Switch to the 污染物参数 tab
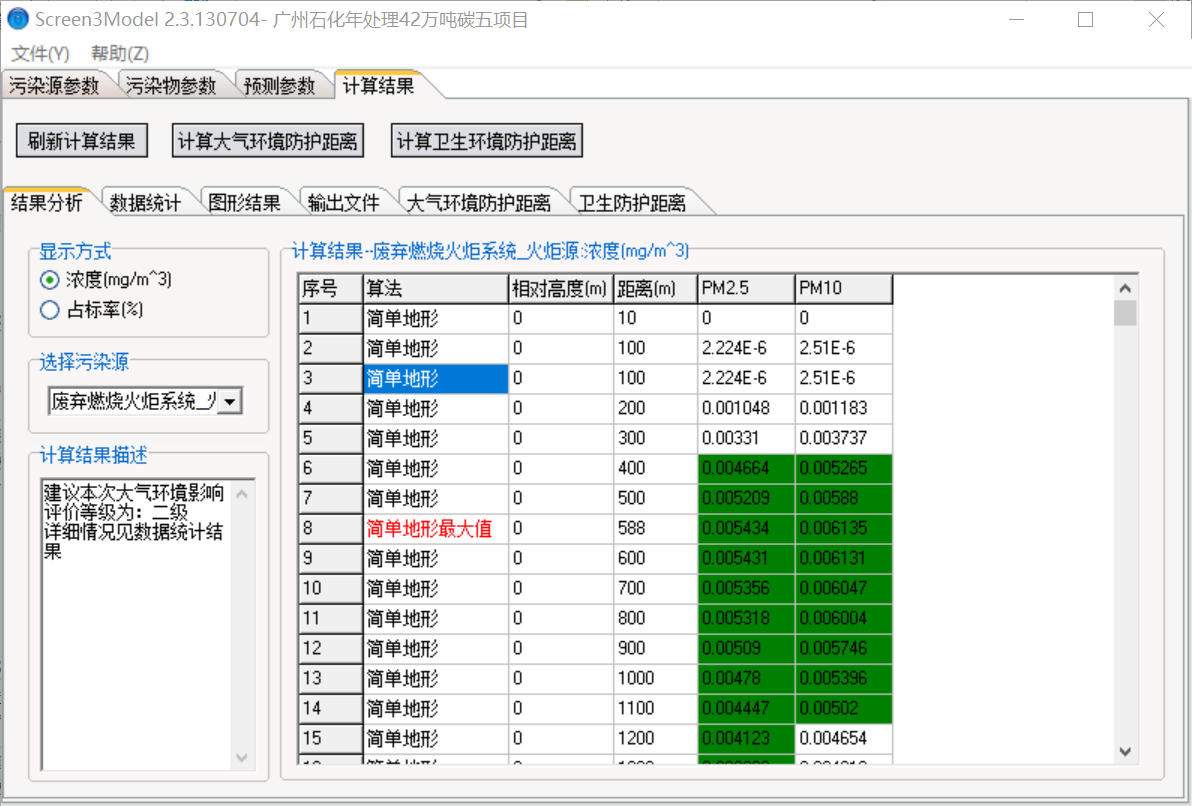The height and width of the screenshot is (806, 1192). pos(172,85)
